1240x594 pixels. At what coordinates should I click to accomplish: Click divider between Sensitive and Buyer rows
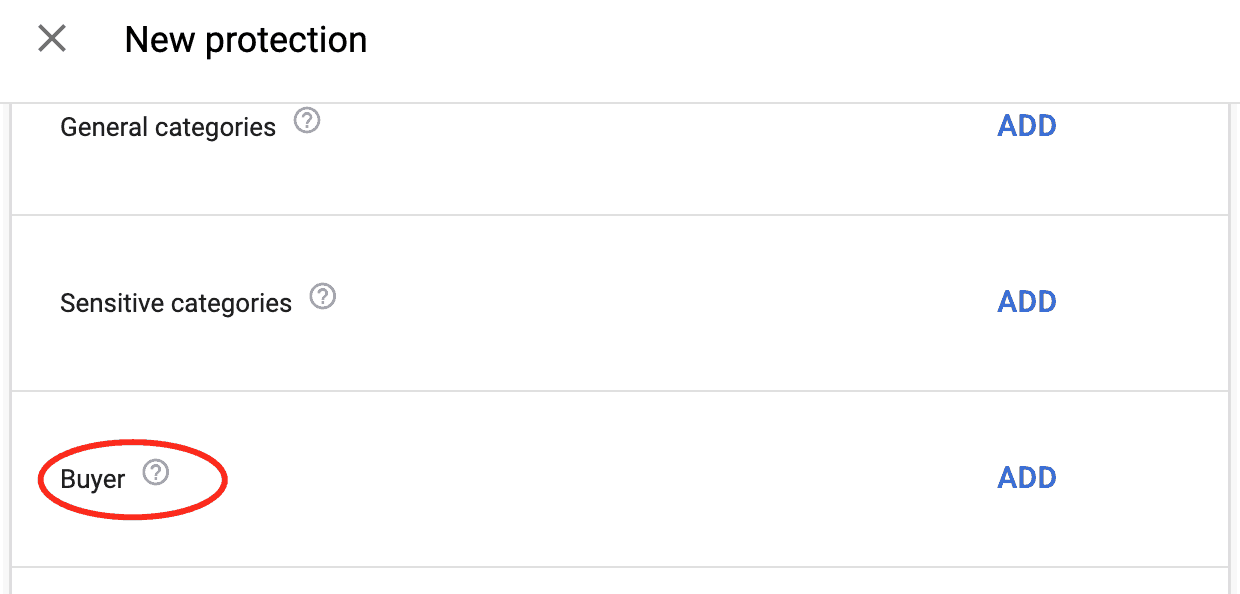[620, 391]
